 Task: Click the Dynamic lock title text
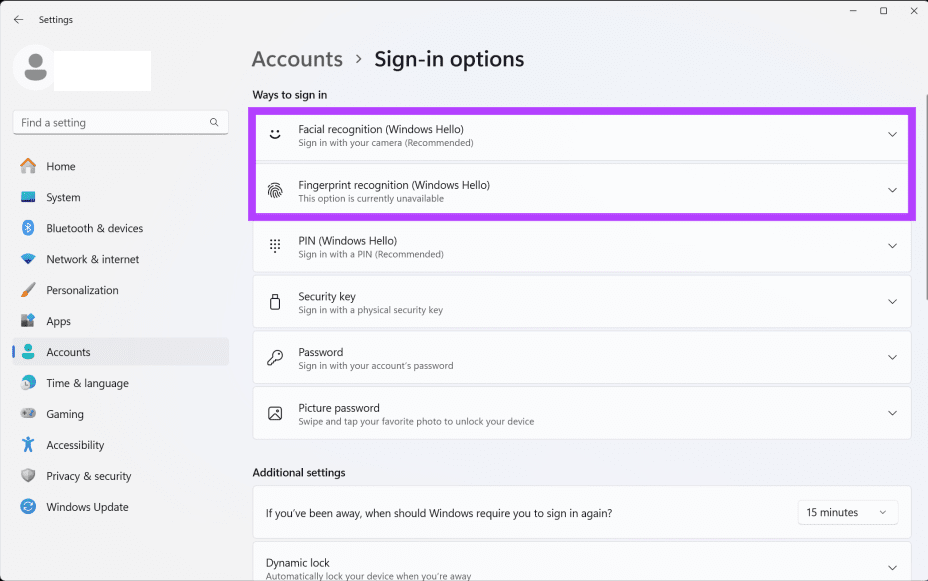(x=297, y=563)
